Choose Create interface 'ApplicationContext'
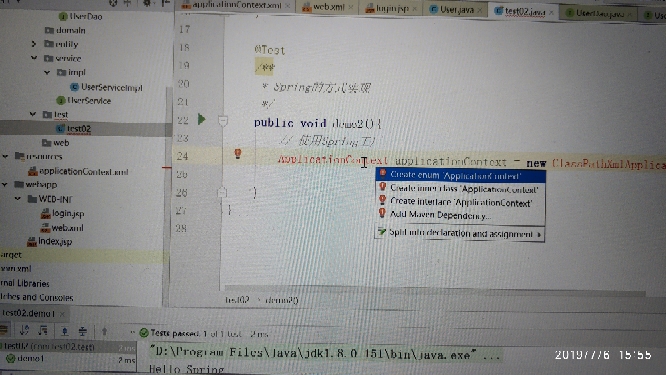The height and width of the screenshot is (375, 666). [x=460, y=202]
